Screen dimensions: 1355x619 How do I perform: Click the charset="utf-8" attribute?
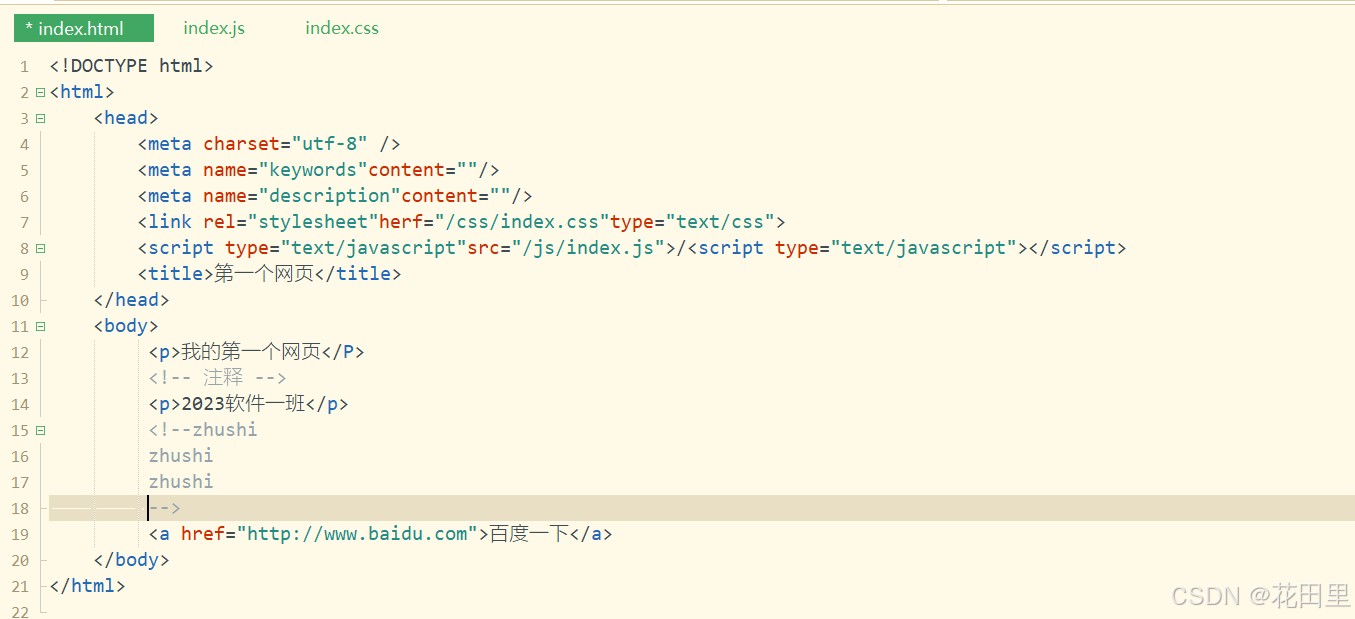point(286,144)
